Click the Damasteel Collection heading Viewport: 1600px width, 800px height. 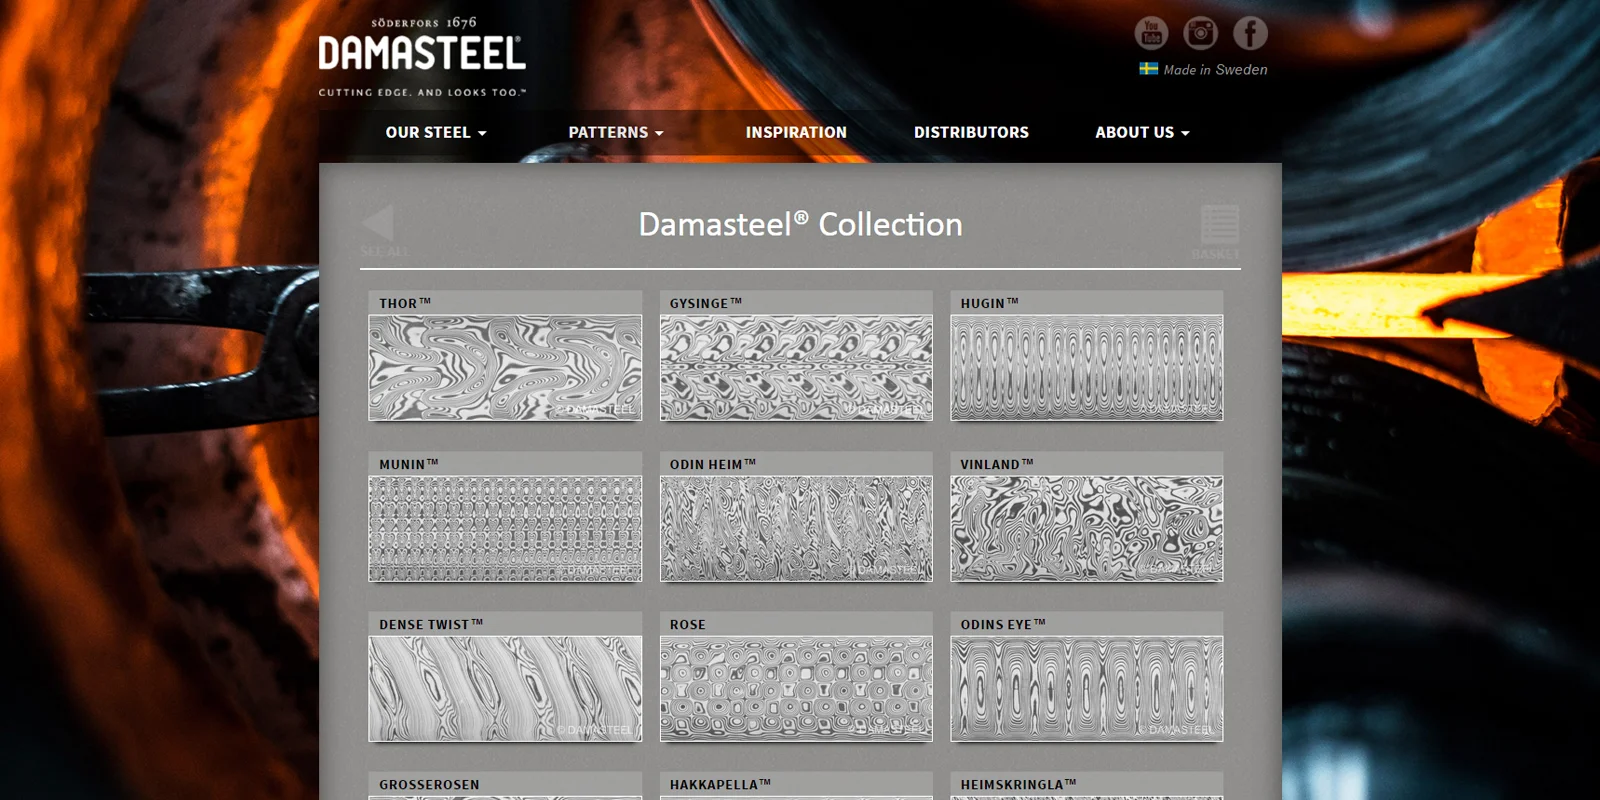tap(800, 224)
